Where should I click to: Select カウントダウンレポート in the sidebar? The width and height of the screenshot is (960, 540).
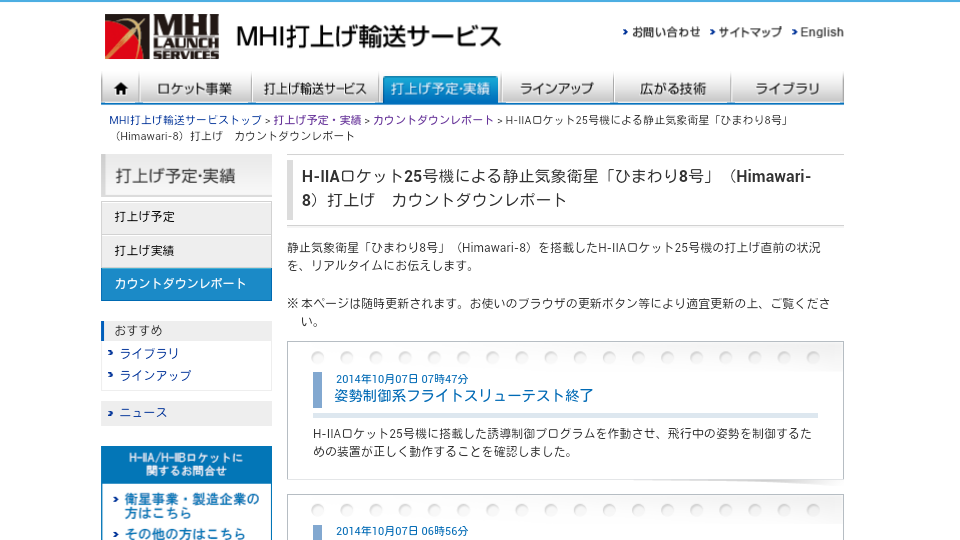pos(186,284)
